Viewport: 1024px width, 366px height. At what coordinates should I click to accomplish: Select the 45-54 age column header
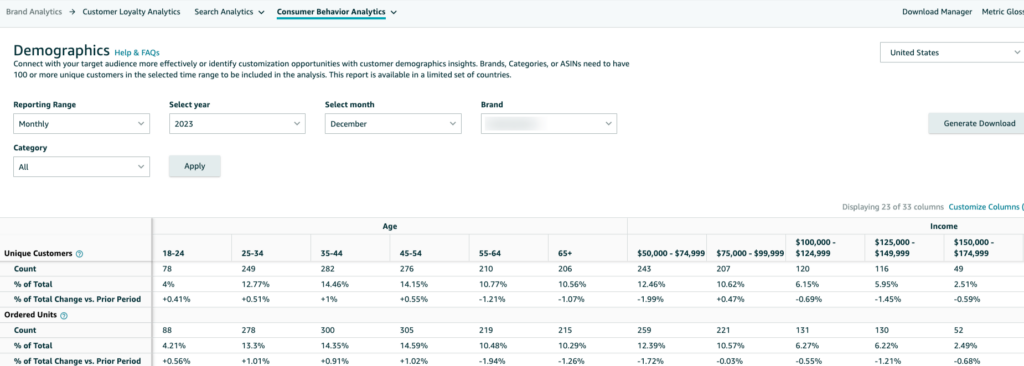(x=410, y=253)
